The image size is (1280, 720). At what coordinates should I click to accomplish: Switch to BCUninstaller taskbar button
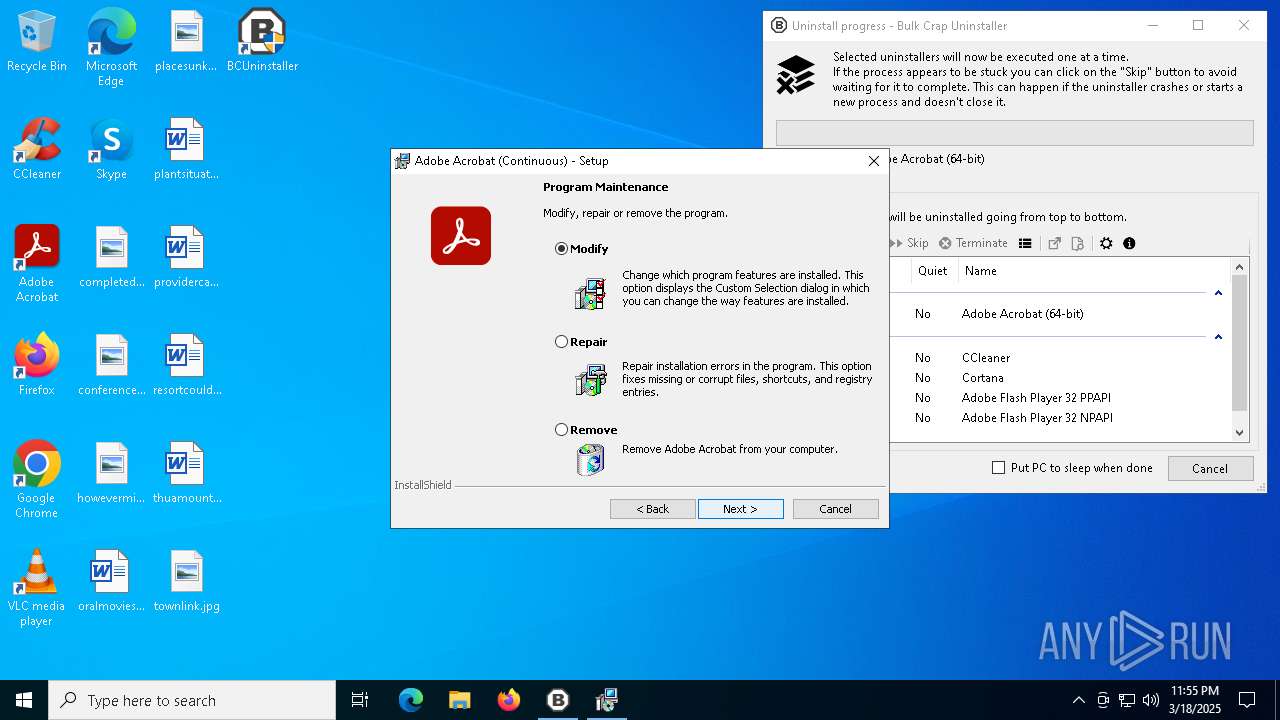click(x=558, y=700)
